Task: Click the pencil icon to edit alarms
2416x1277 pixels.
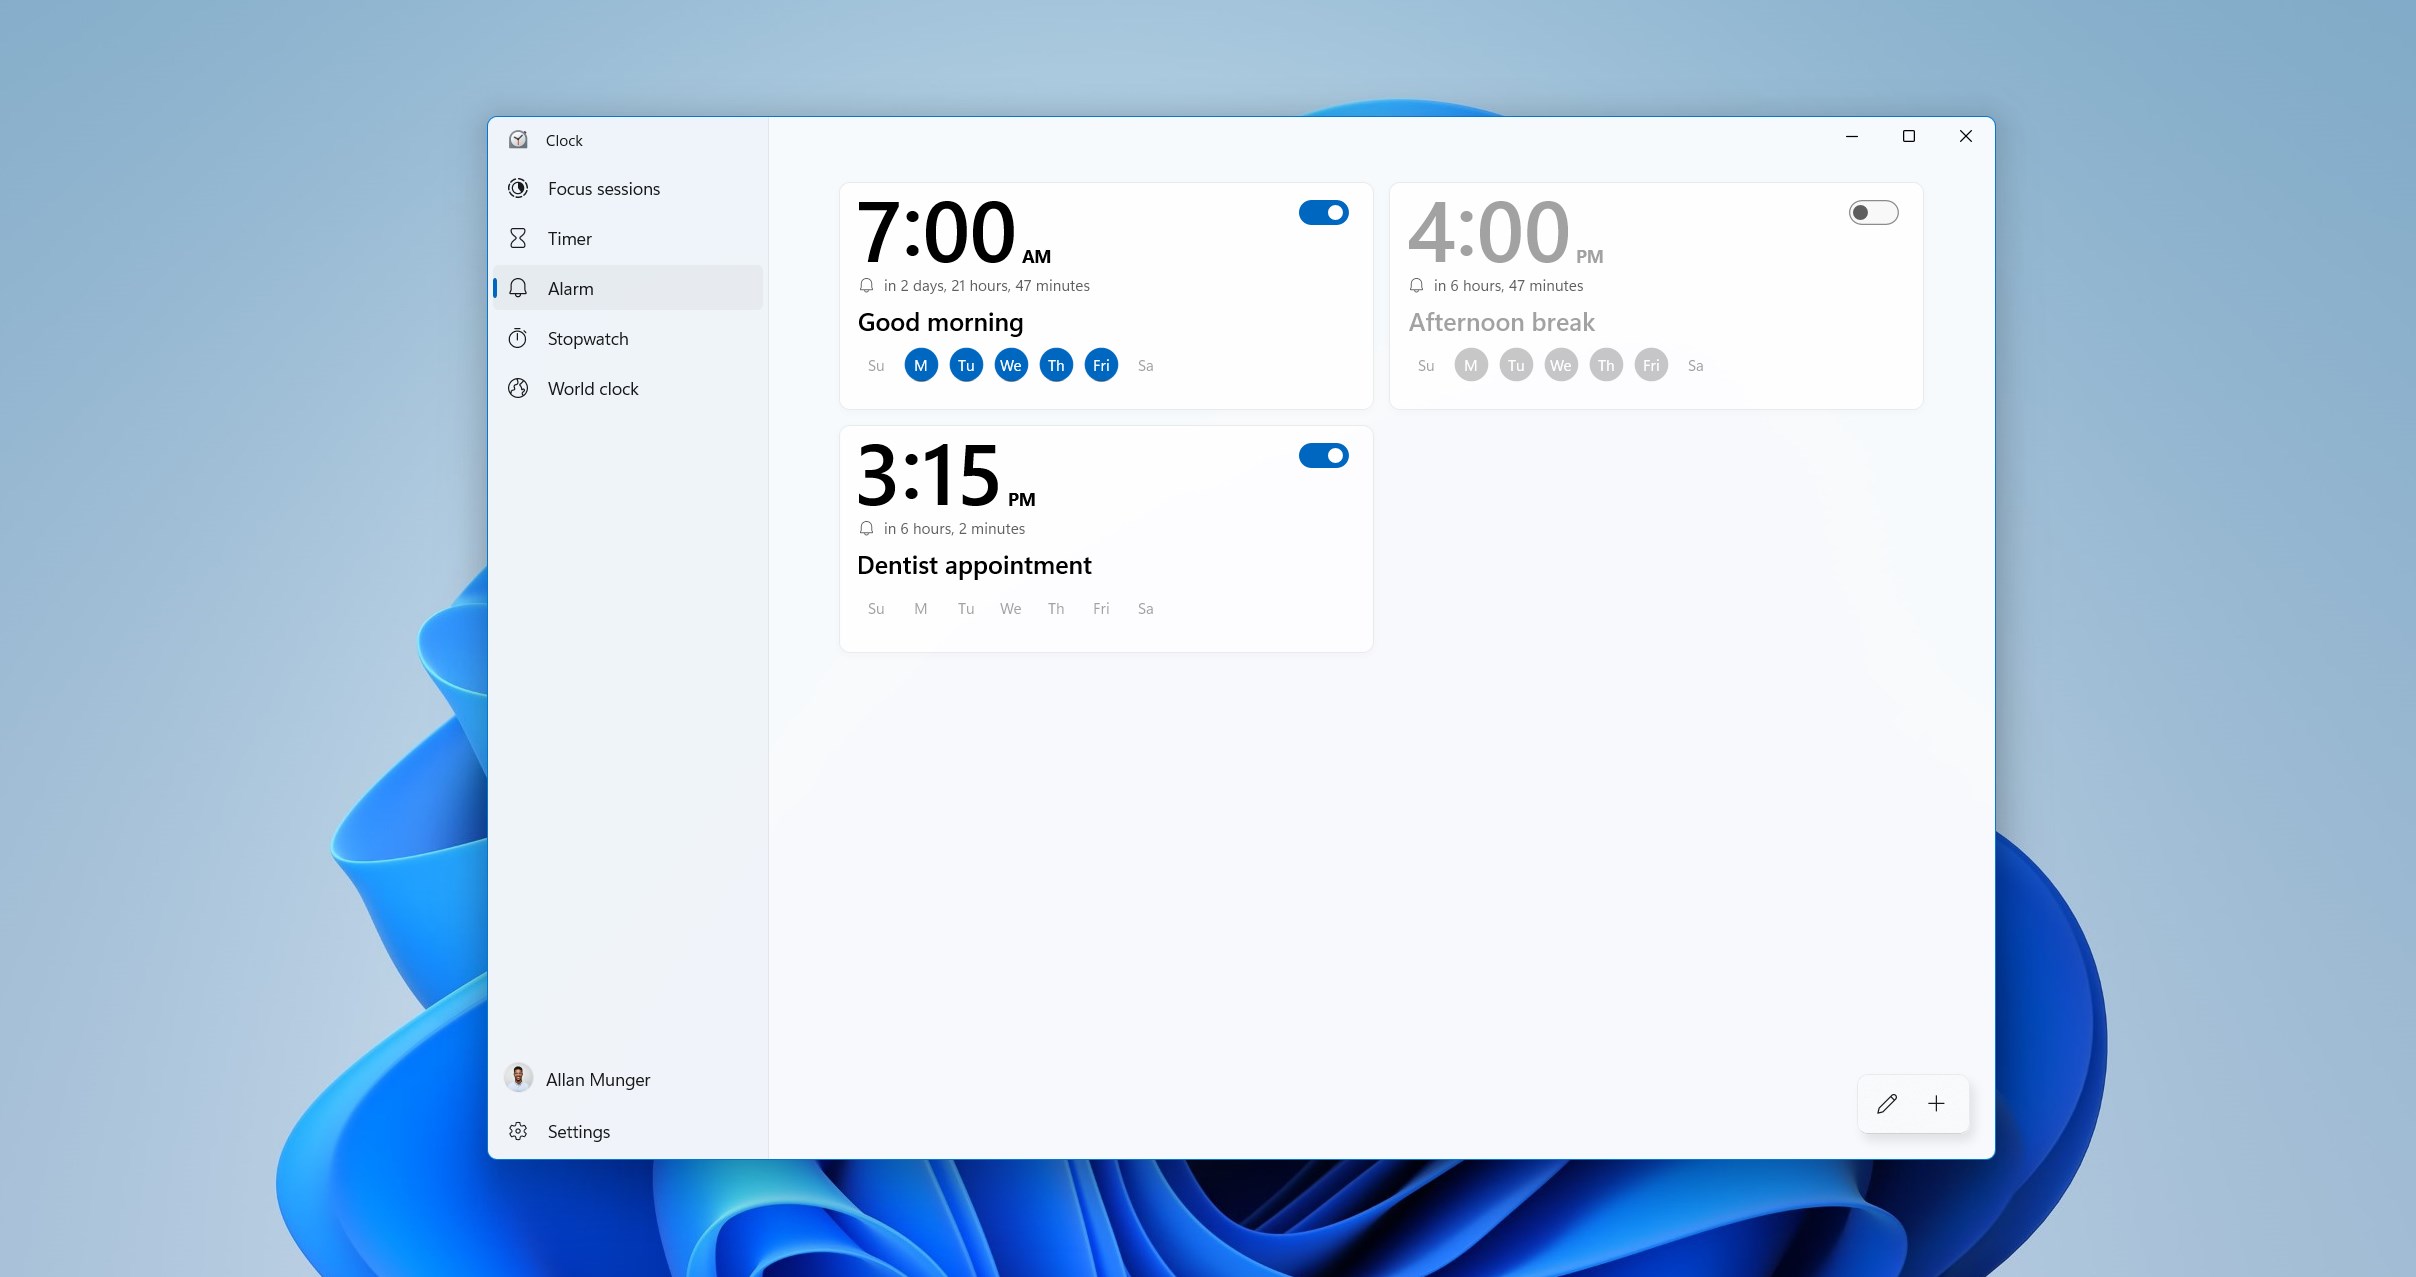Action: coord(1888,1104)
